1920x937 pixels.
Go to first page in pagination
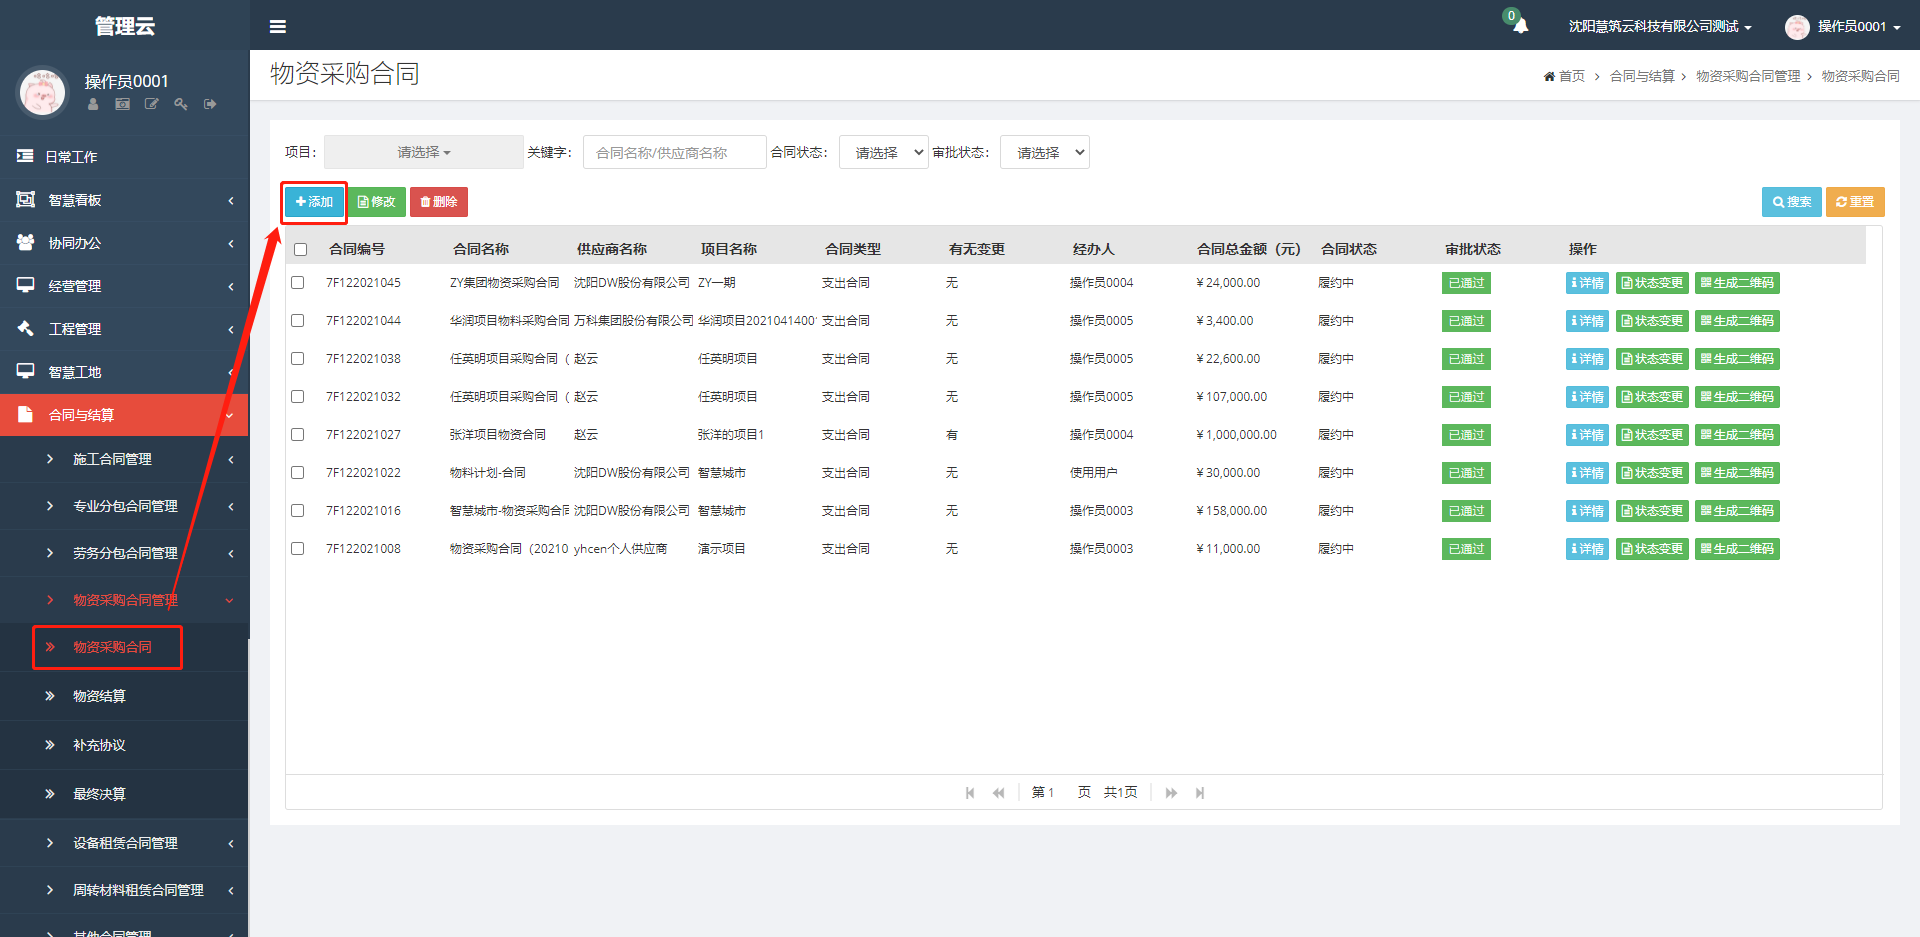coord(970,793)
